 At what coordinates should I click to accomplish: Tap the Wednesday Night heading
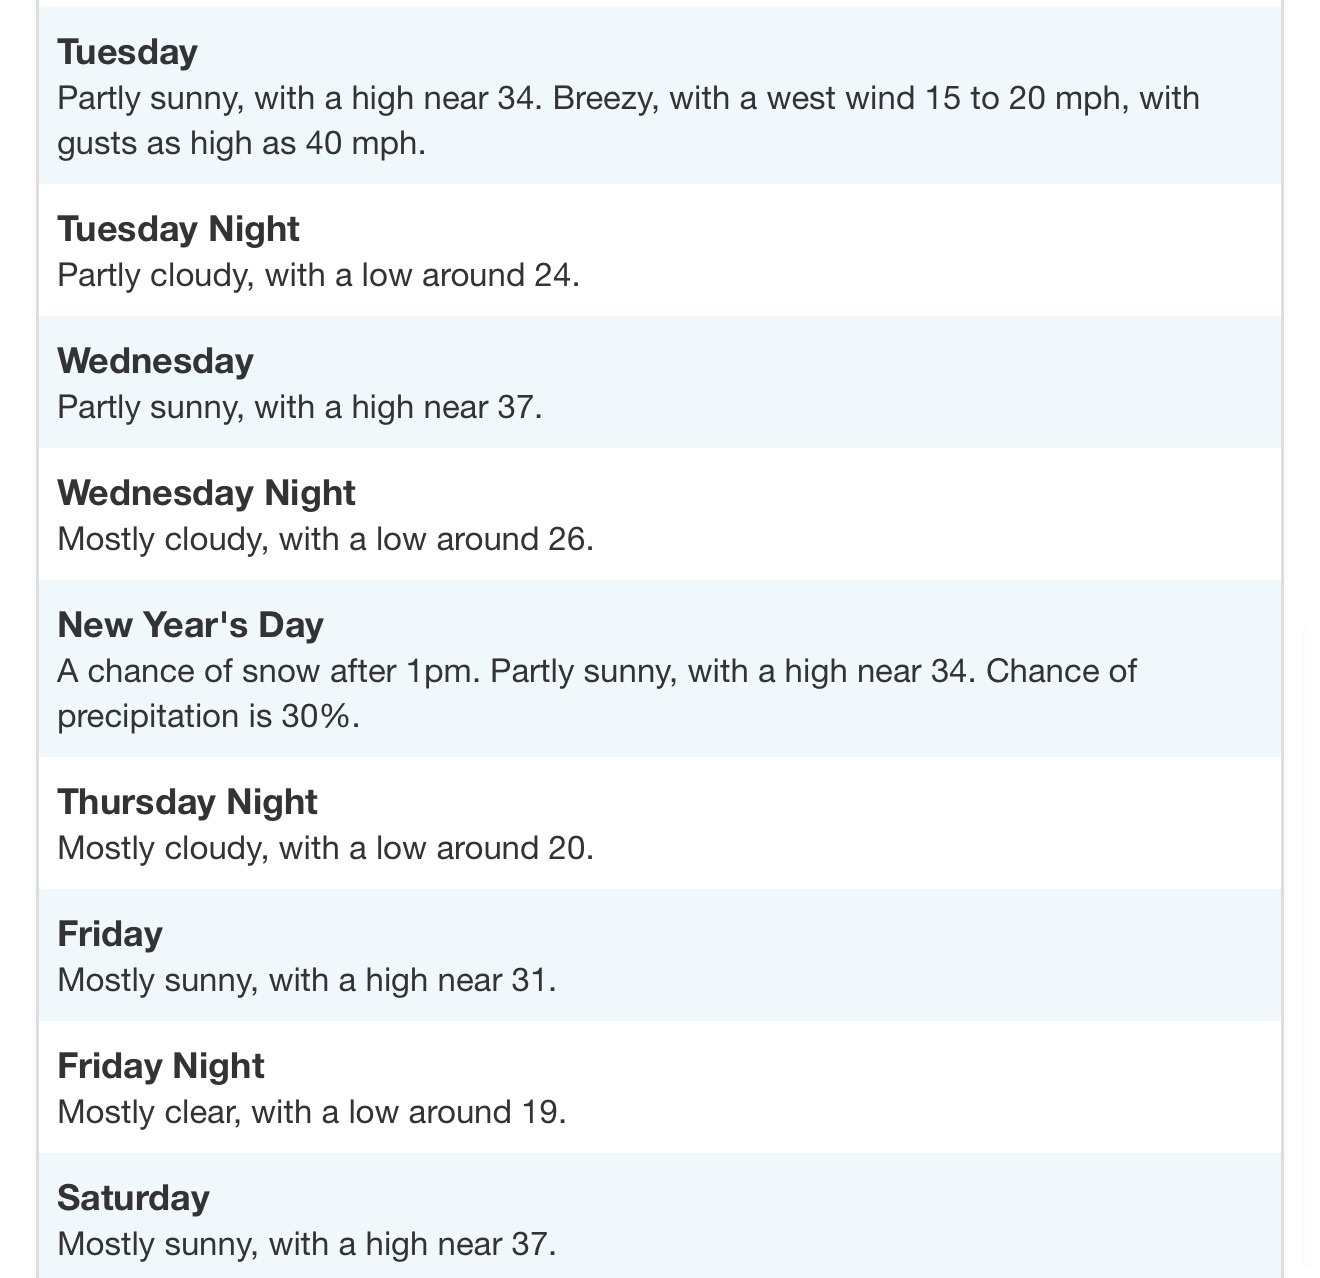[206, 493]
